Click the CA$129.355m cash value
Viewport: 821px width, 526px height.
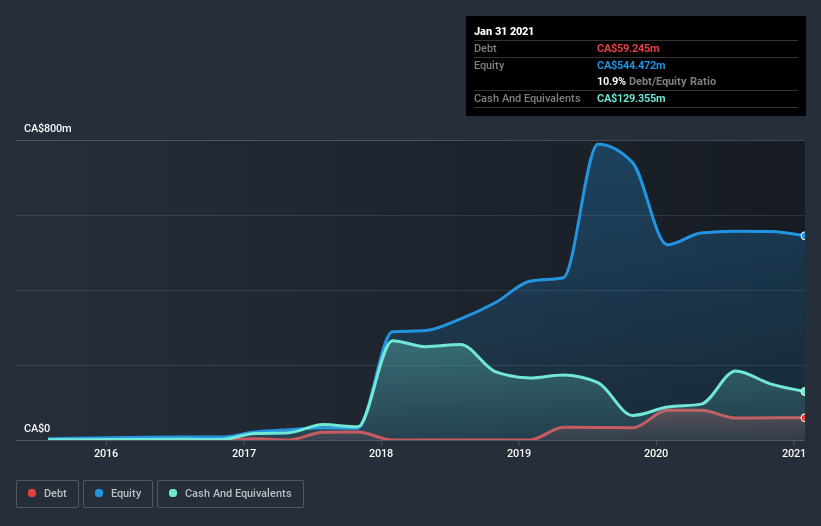pyautogui.click(x=631, y=98)
